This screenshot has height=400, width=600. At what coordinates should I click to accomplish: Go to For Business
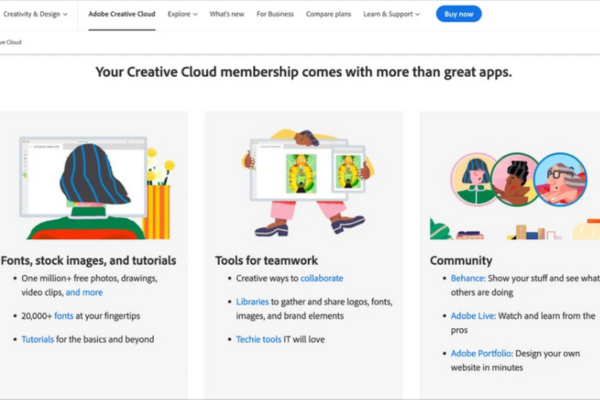point(275,14)
